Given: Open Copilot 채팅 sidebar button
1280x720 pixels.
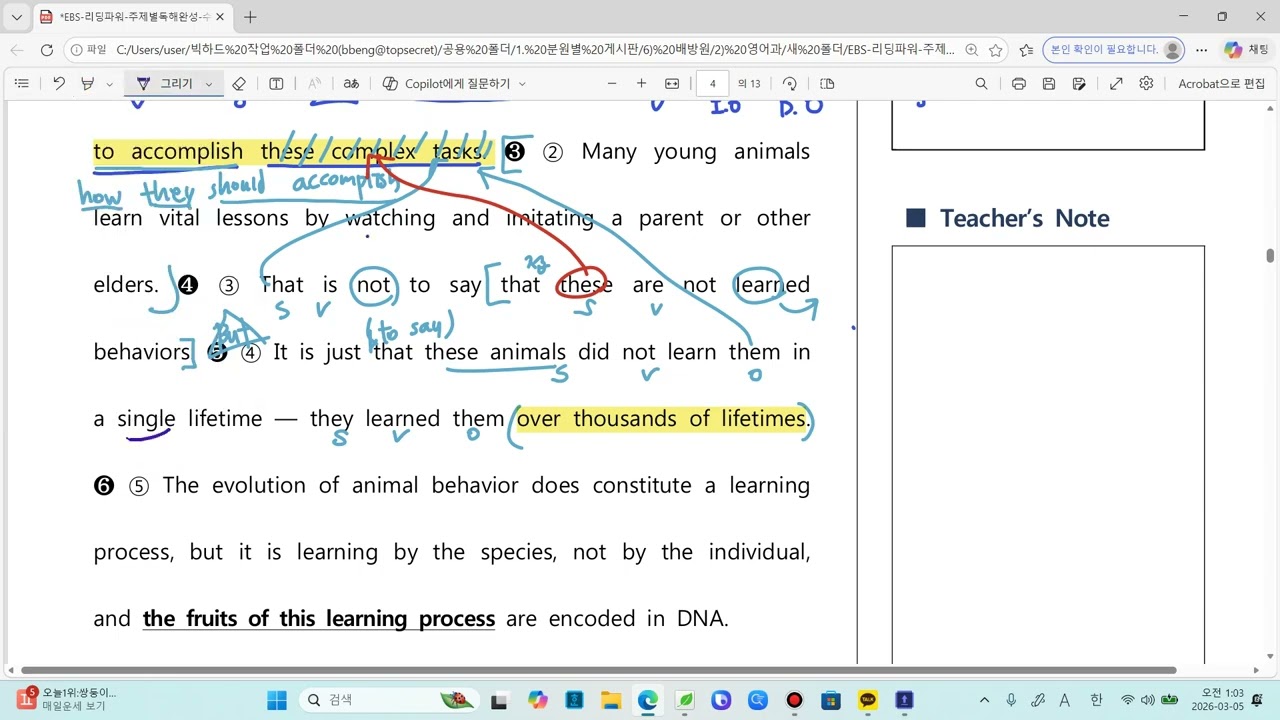Looking at the screenshot, I should (1245, 50).
